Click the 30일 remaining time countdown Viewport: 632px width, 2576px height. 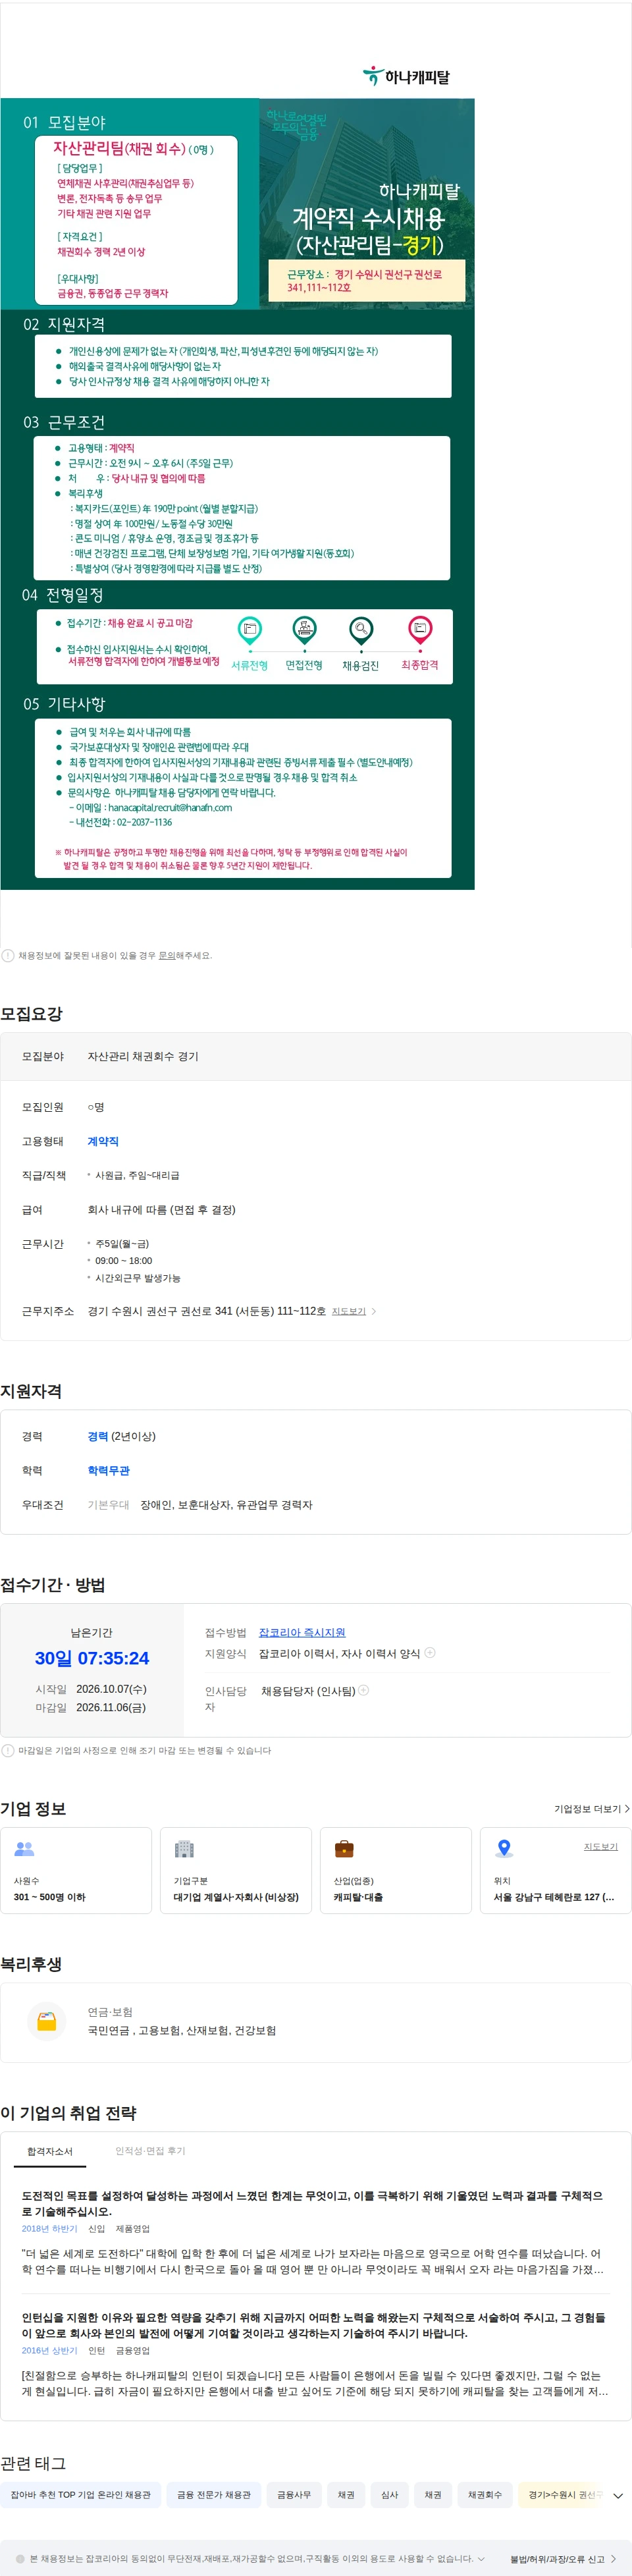pyautogui.click(x=92, y=1658)
